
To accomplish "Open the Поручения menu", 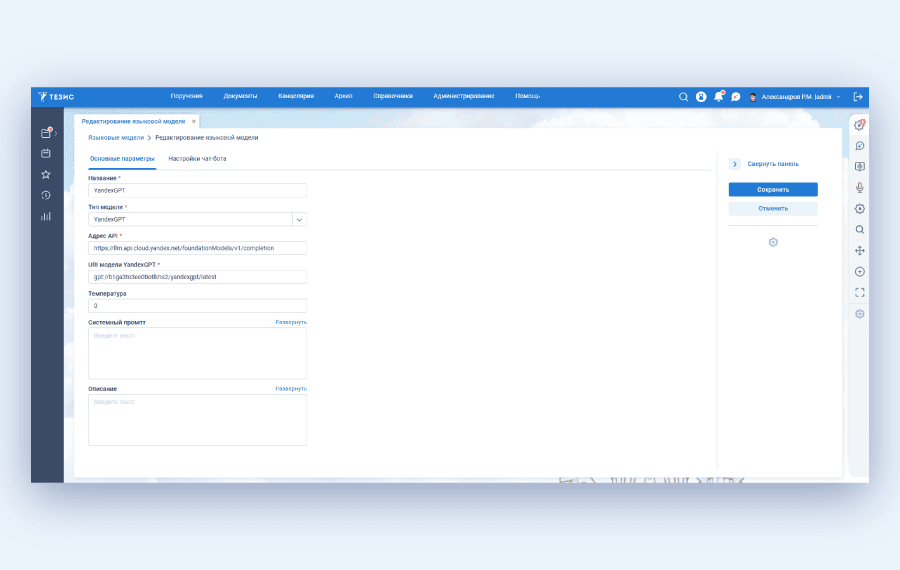I will click(187, 96).
